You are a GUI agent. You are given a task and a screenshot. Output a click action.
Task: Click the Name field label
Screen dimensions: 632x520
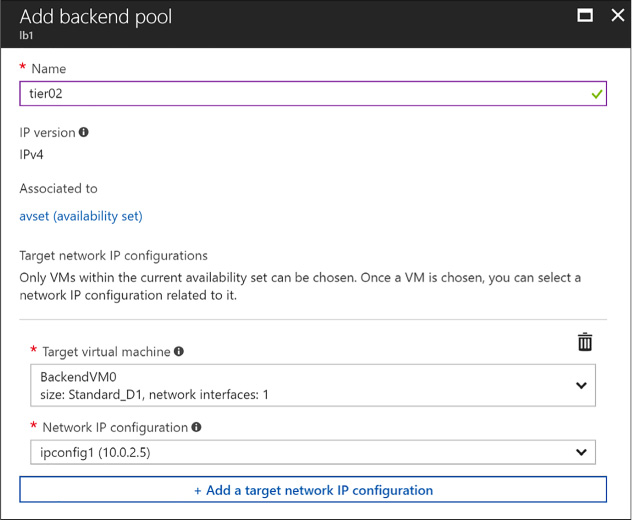tap(49, 69)
